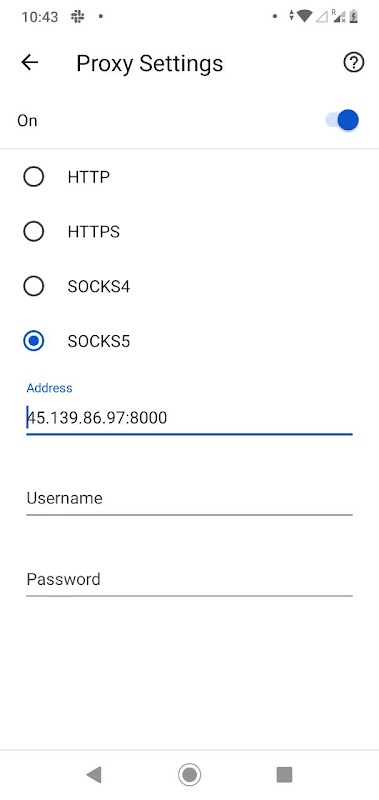Tap the Android recent apps square
The width and height of the screenshot is (379, 800).
click(x=284, y=774)
